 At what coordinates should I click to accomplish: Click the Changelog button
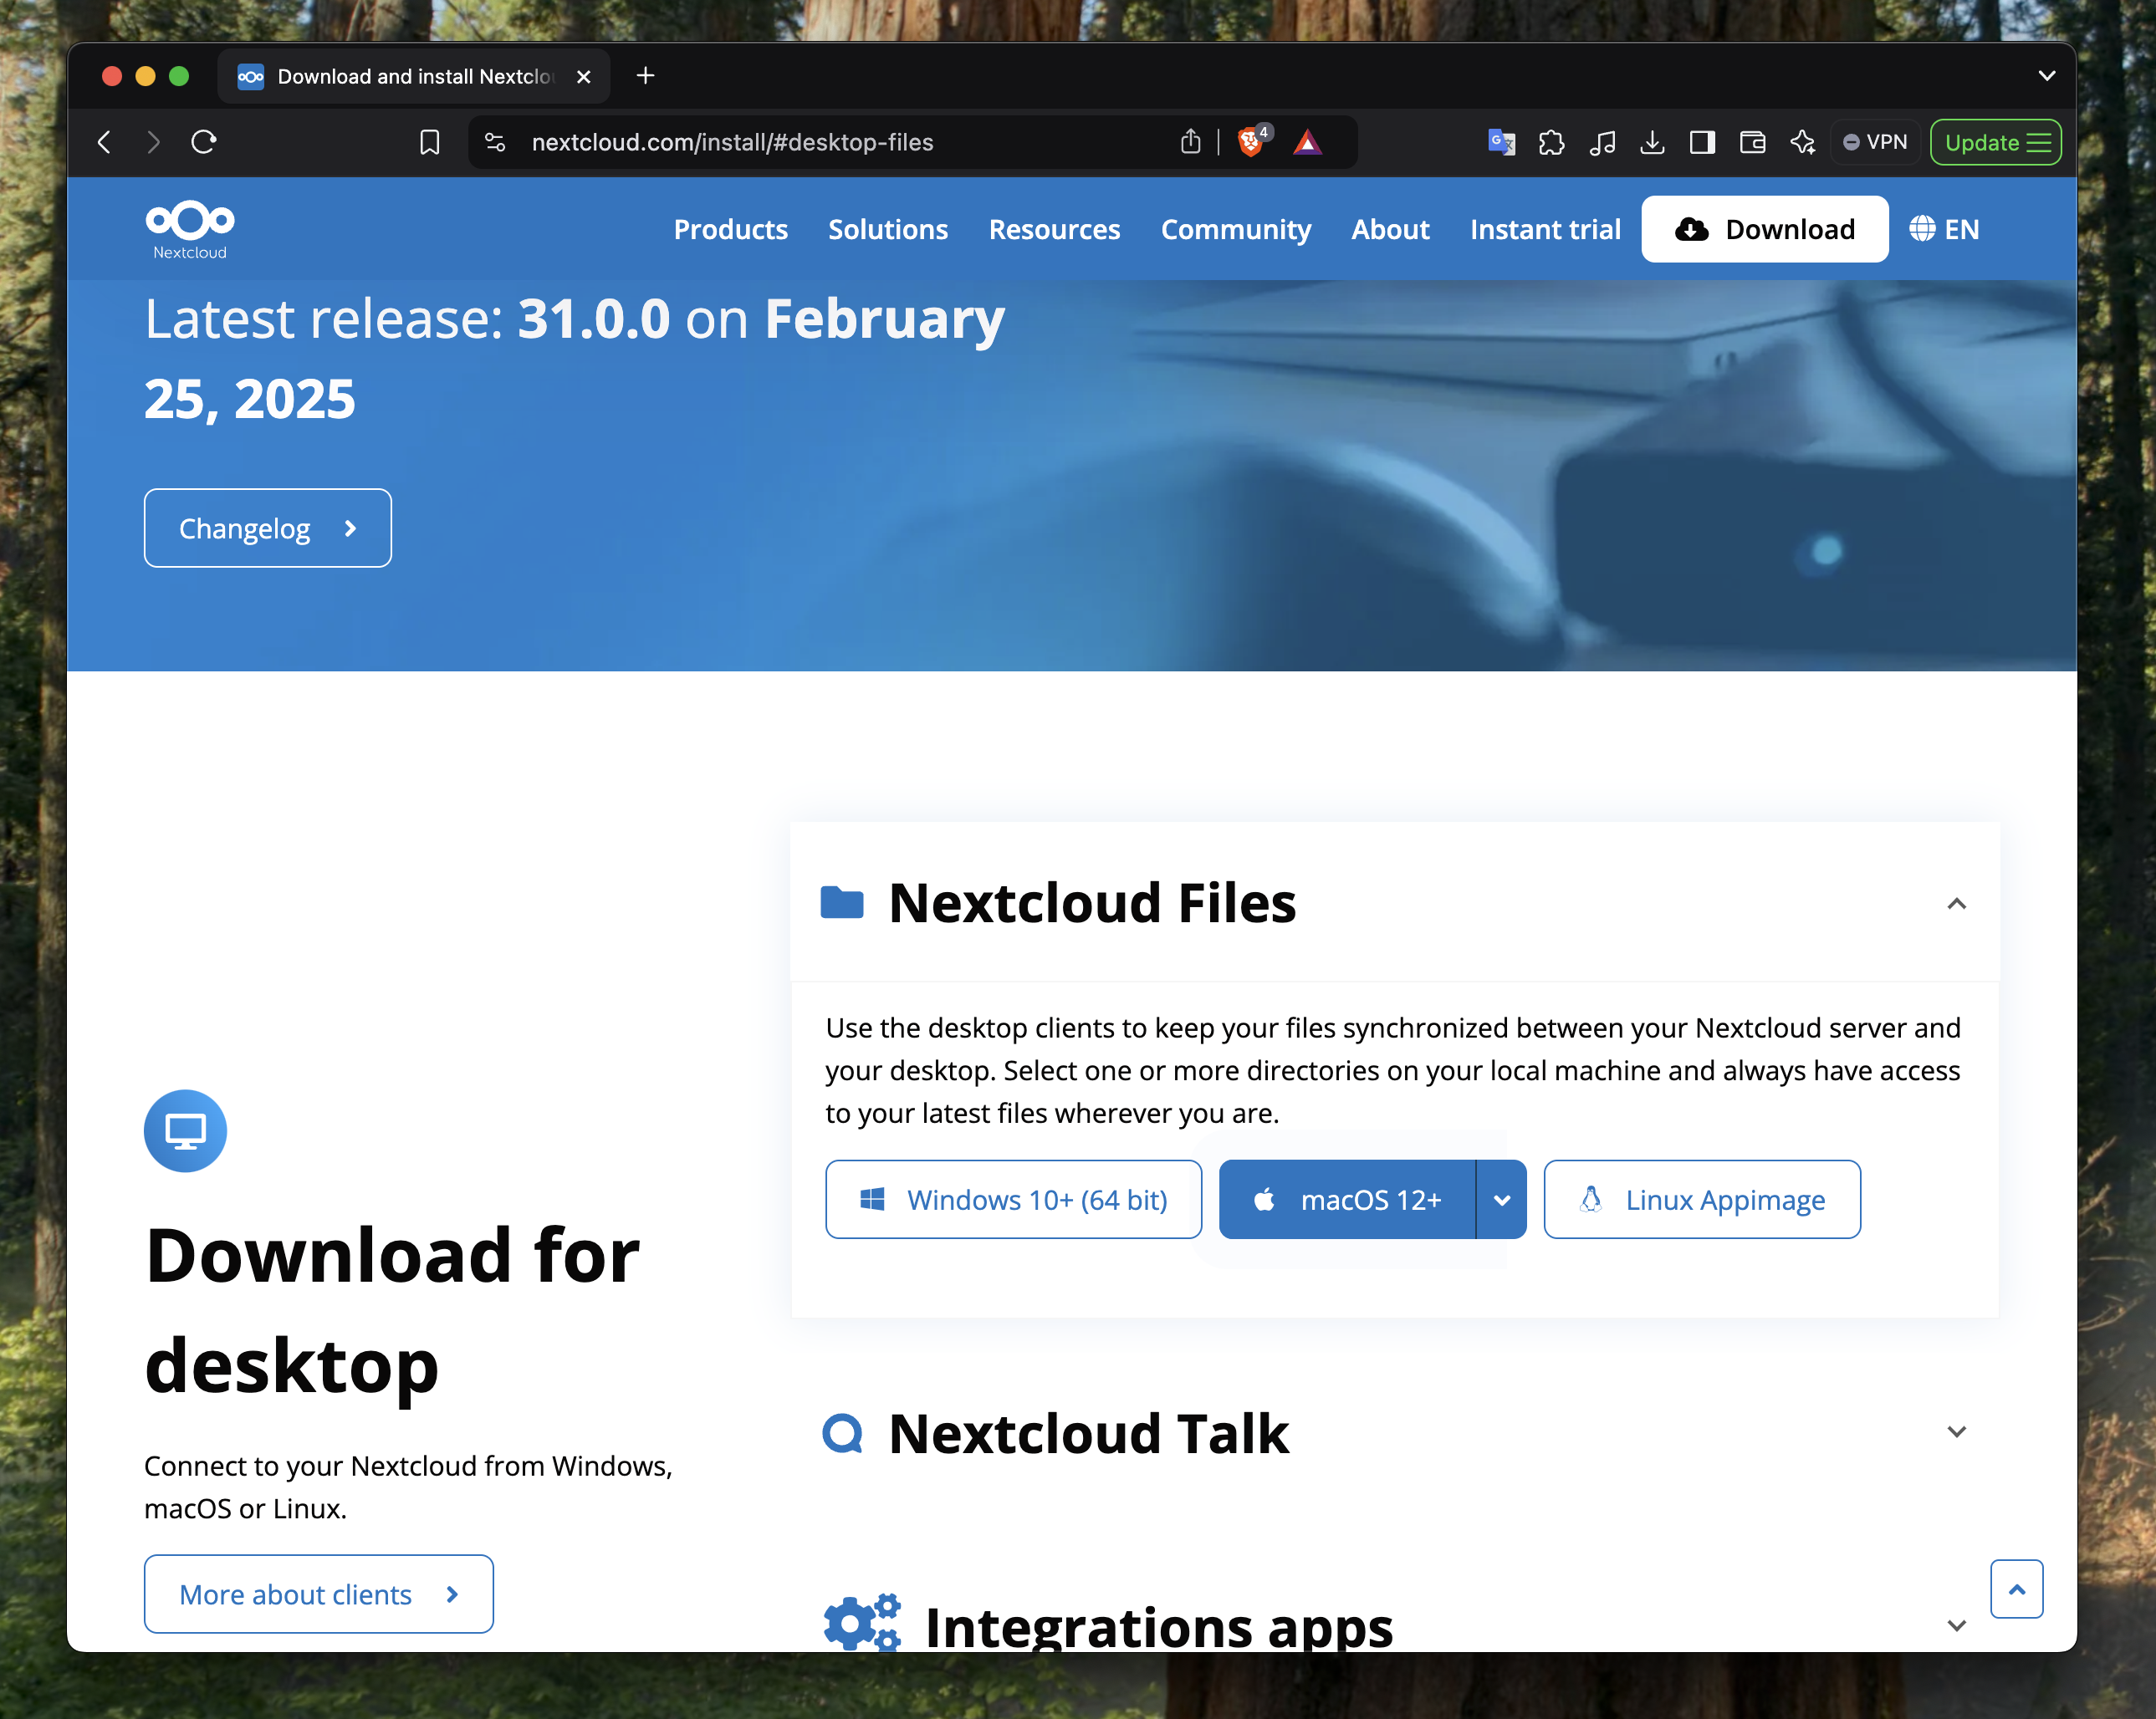267,528
